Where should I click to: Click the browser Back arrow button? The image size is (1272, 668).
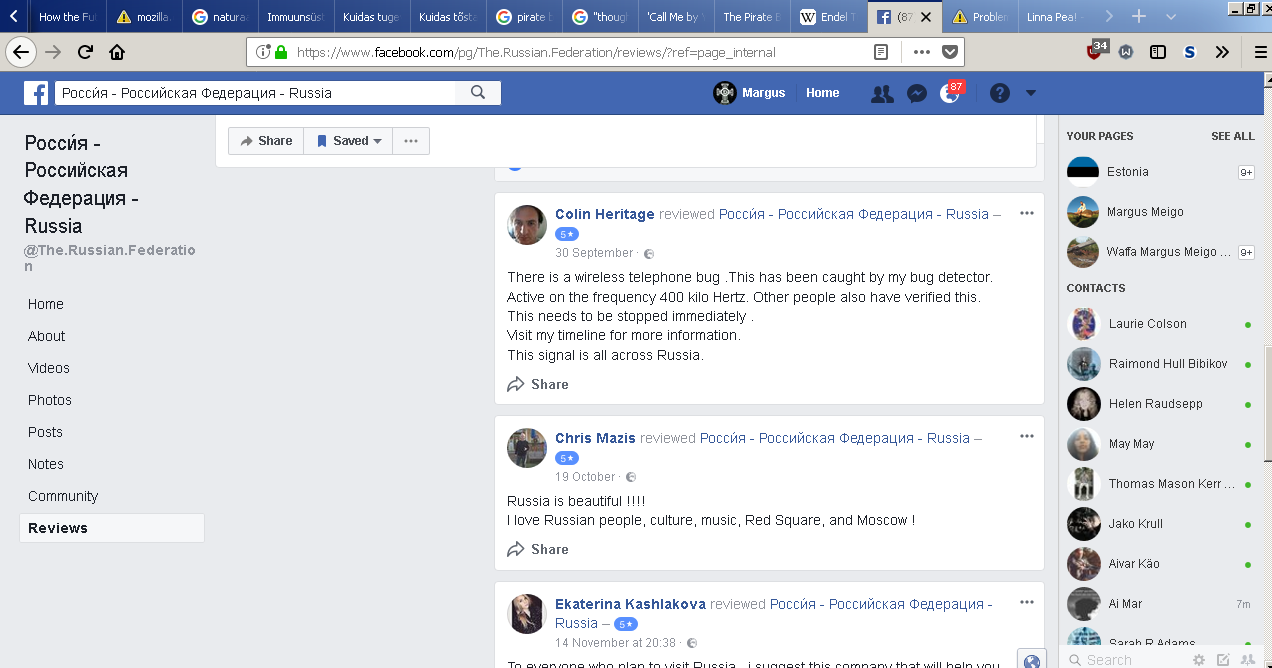click(21, 52)
